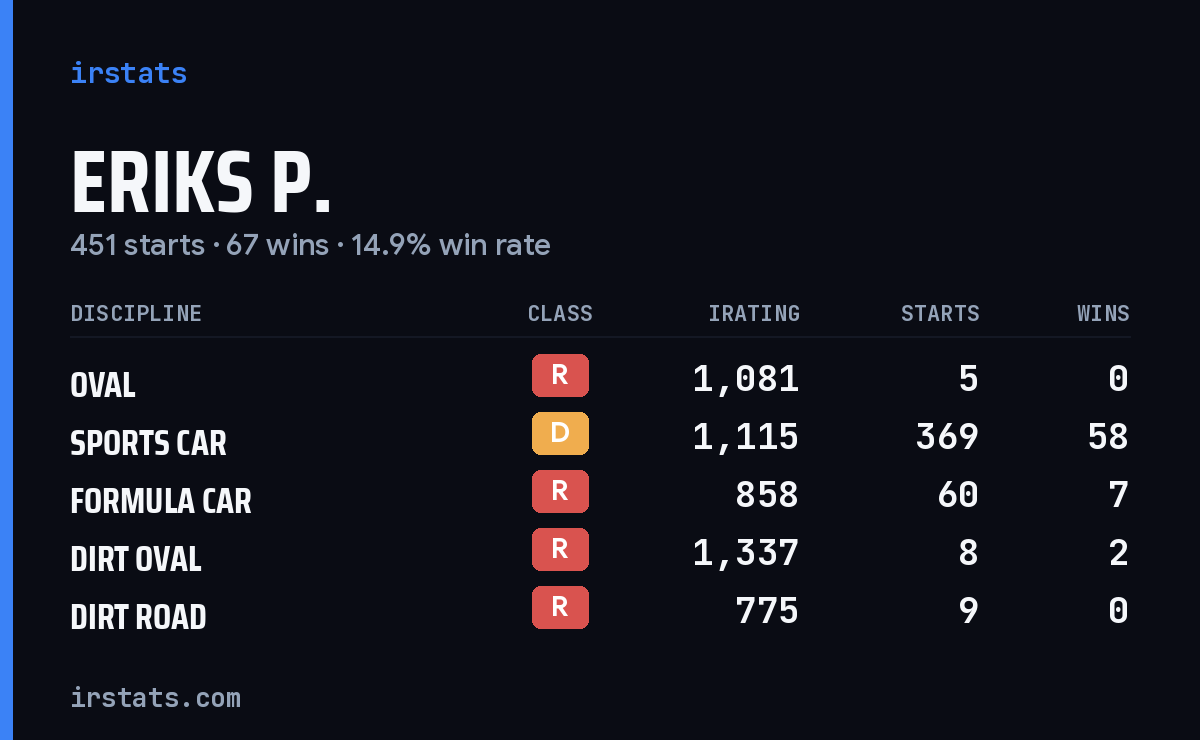Select the Dirt Road R license badge
1200x740 pixels.
(560, 607)
